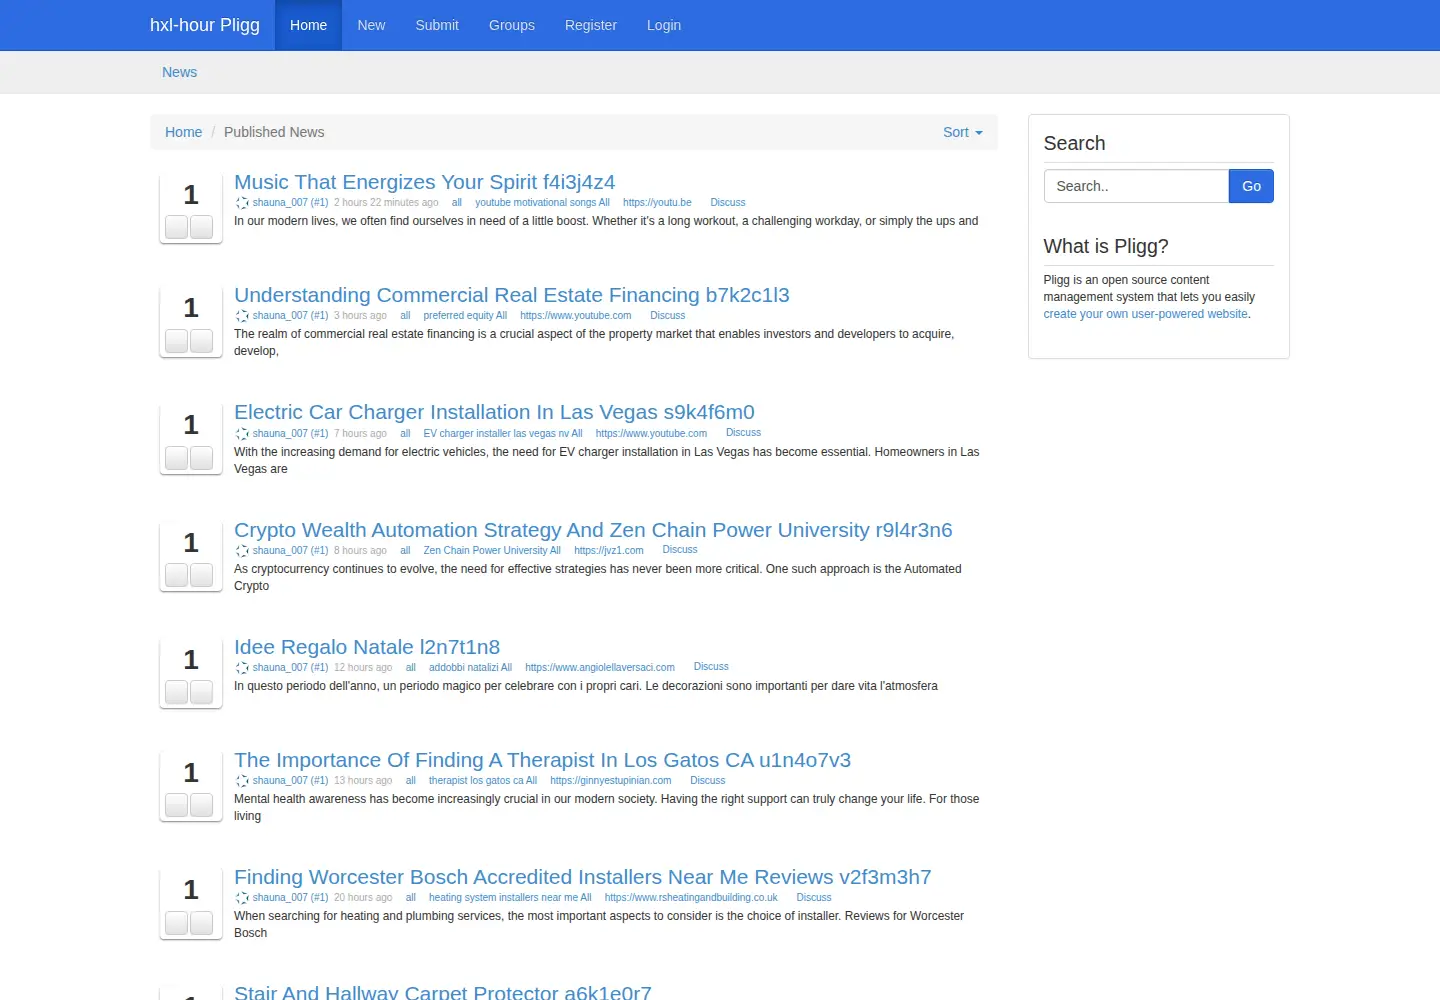Image resolution: width=1440 pixels, height=1000 pixels.
Task: Click shauna_007 avatar under Electric Car Charger story
Action: pos(242,434)
